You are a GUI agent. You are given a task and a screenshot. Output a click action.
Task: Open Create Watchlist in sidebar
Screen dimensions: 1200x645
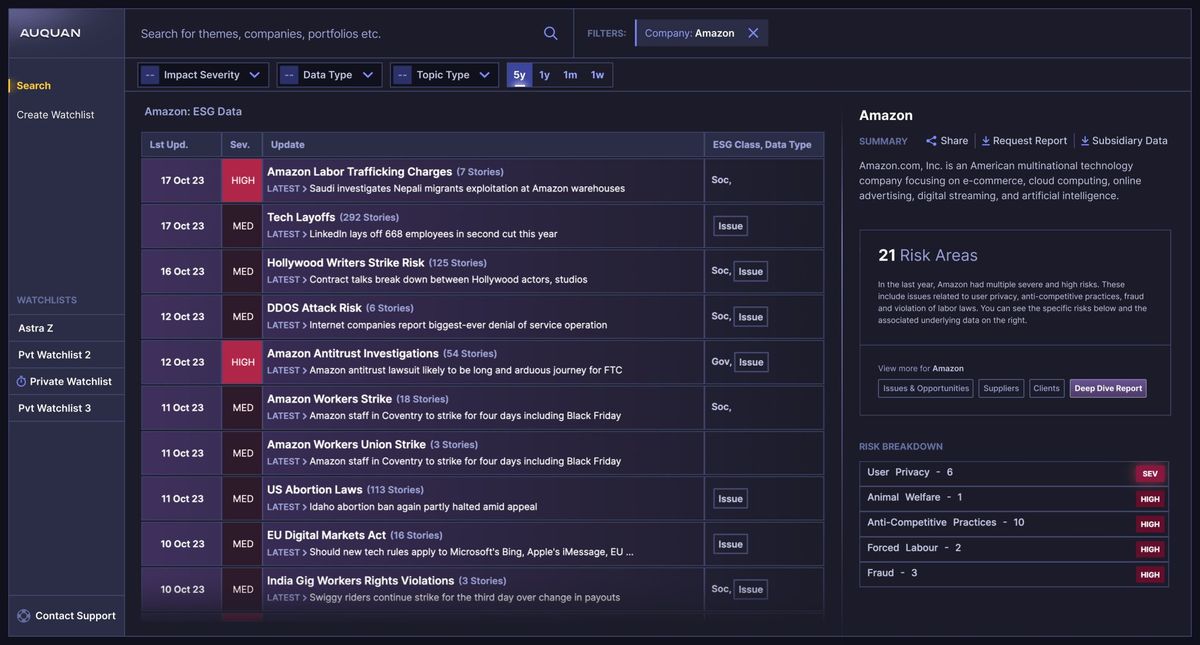(55, 115)
